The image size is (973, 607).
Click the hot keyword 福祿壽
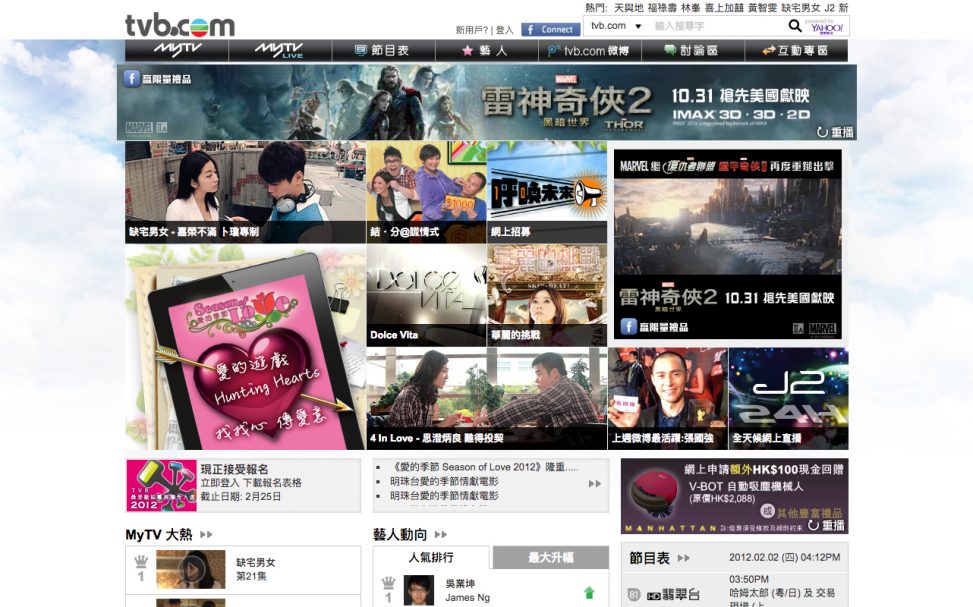[662, 7]
